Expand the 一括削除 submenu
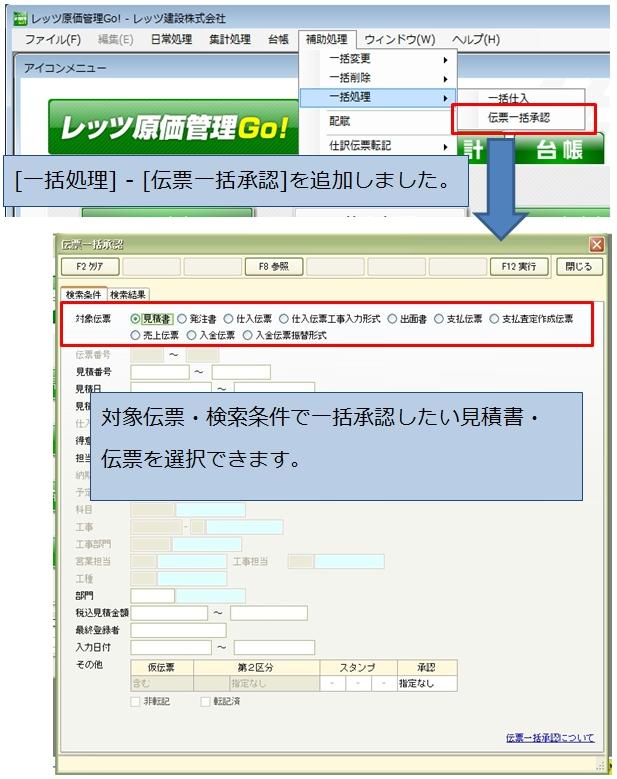The height and width of the screenshot is (779, 617). point(378,78)
